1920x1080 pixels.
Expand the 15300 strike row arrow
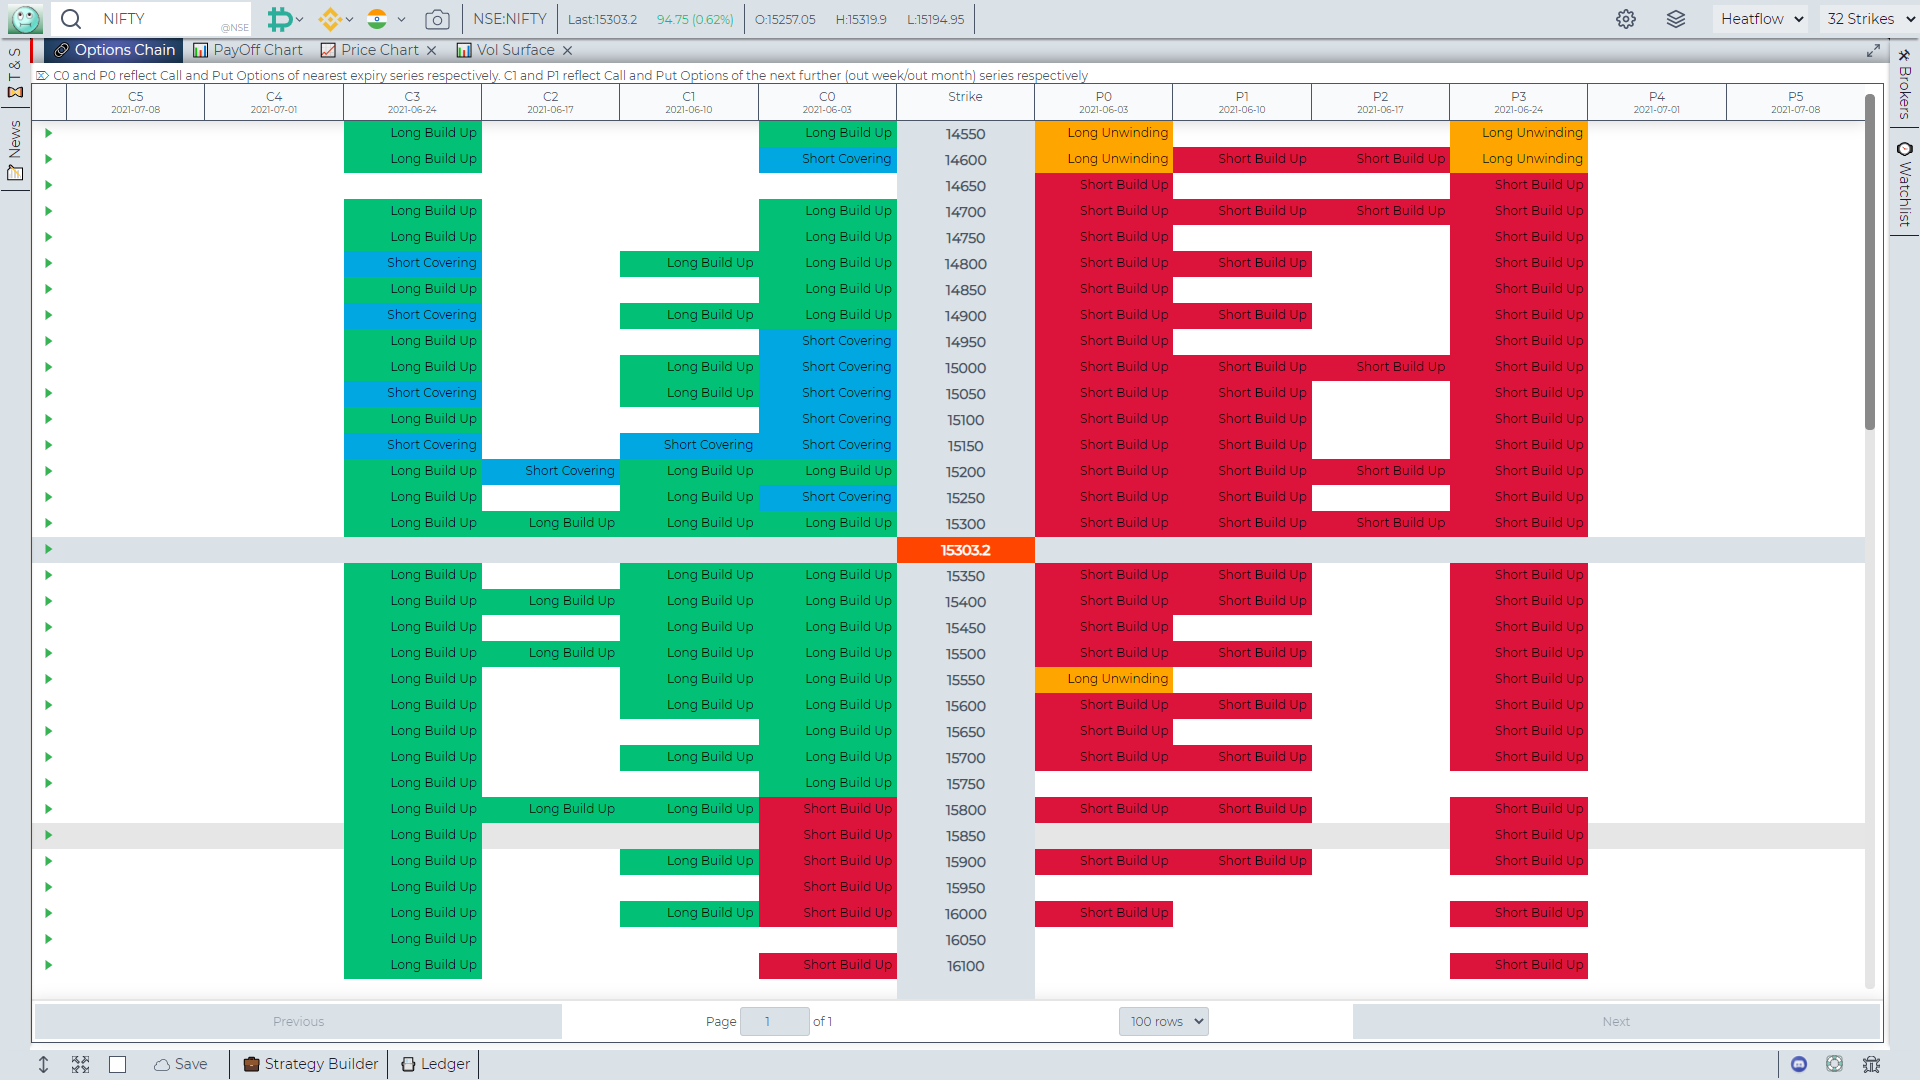click(48, 523)
